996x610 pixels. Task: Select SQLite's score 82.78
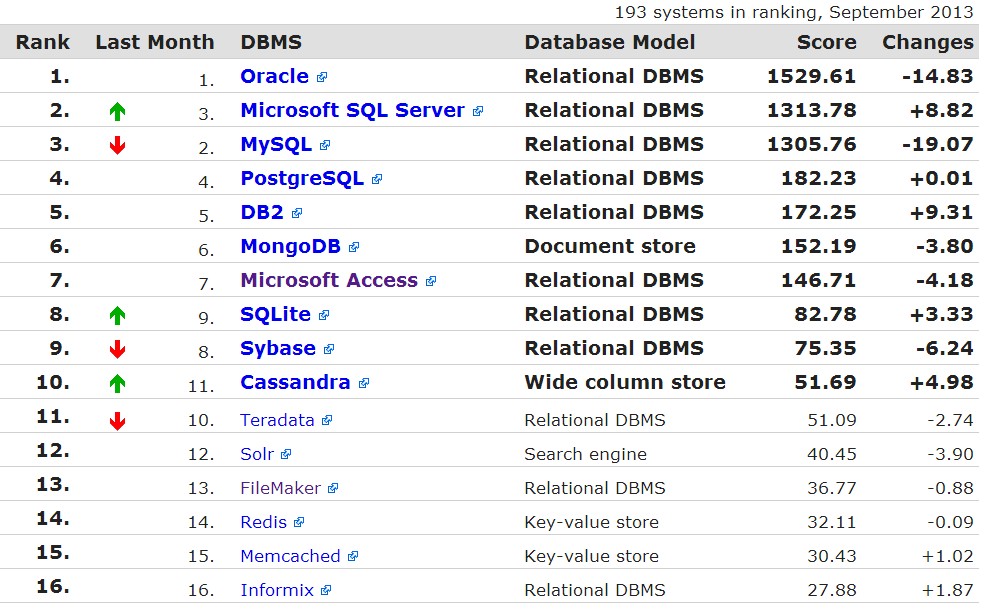(825, 315)
